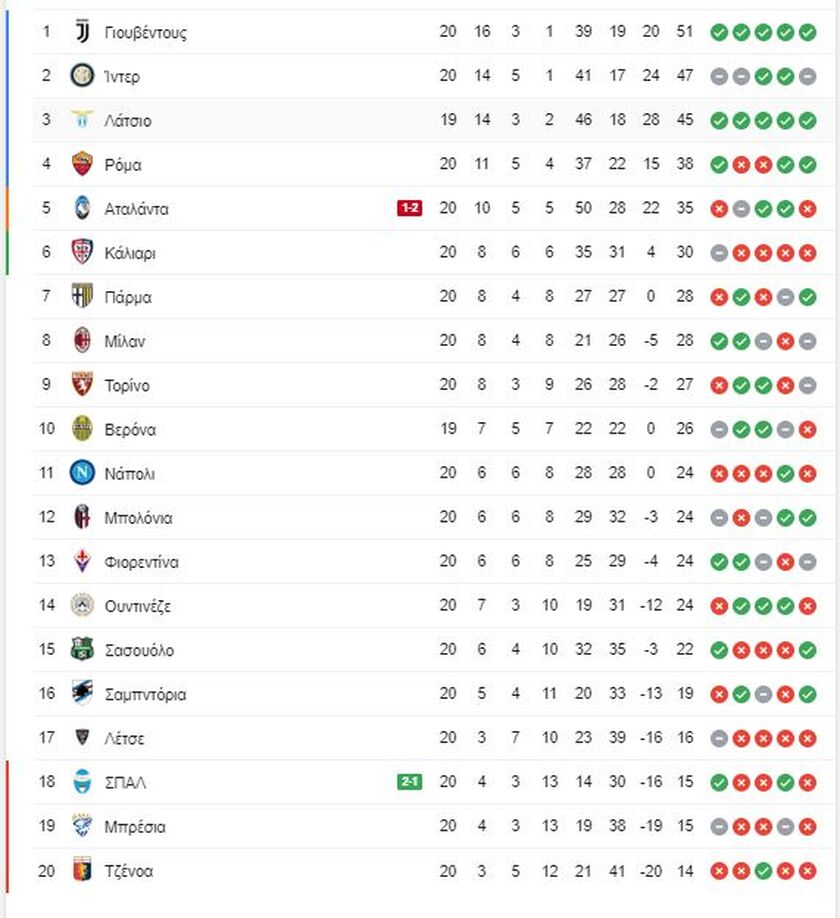Click the Fiorentina crest icon
The image size is (840, 918).
[82, 561]
